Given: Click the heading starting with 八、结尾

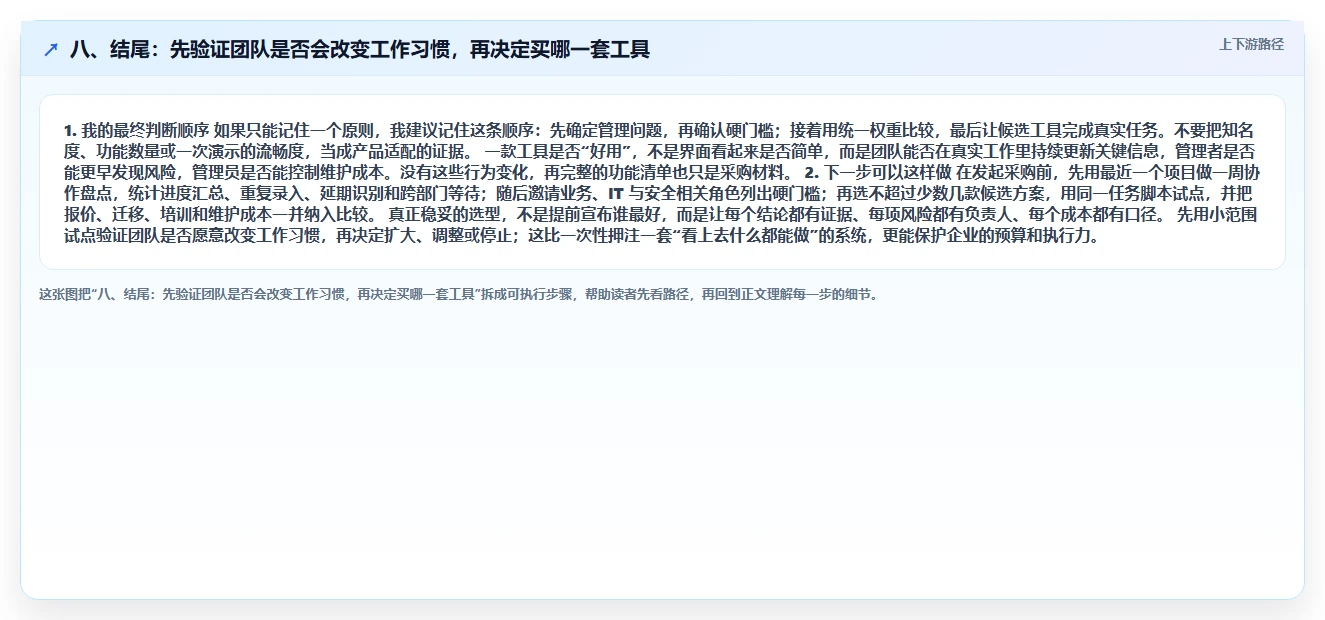Looking at the screenshot, I should click(360, 49).
